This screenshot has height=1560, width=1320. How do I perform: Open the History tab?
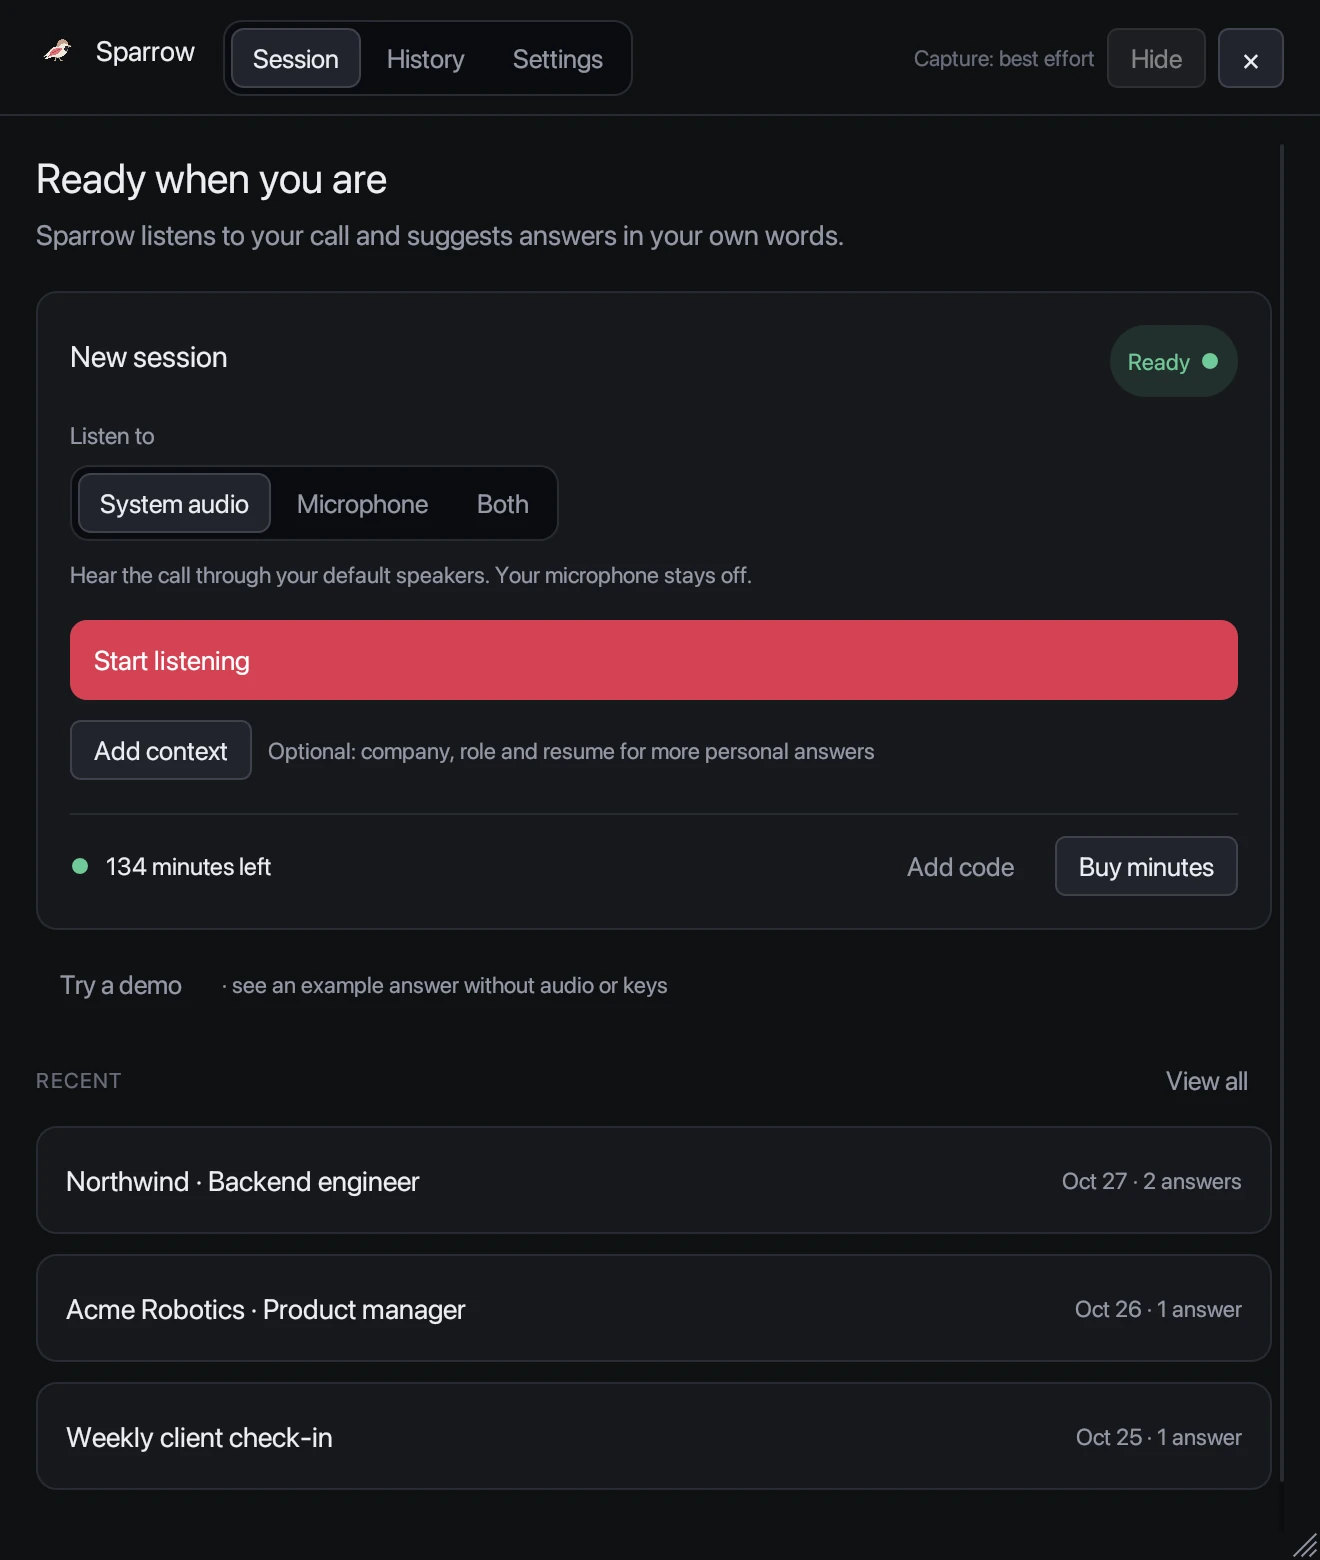coord(425,59)
